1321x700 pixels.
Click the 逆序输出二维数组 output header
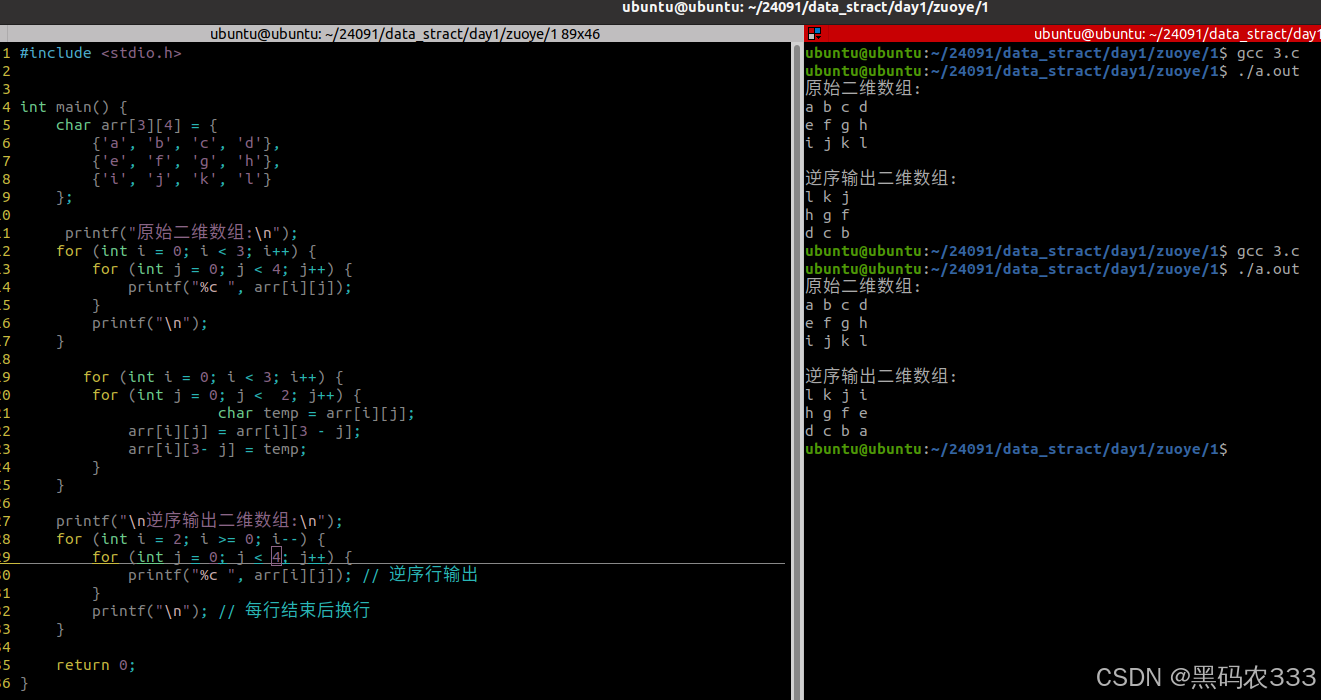click(x=878, y=178)
